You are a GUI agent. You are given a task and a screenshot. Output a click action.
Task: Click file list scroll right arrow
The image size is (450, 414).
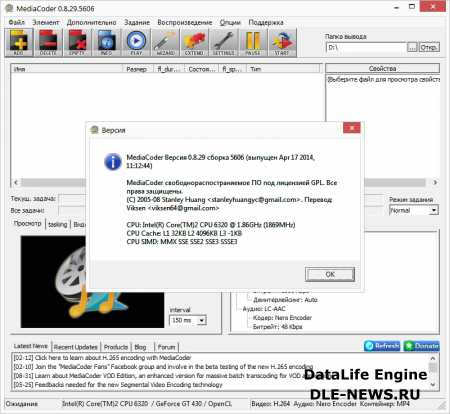[435, 182]
